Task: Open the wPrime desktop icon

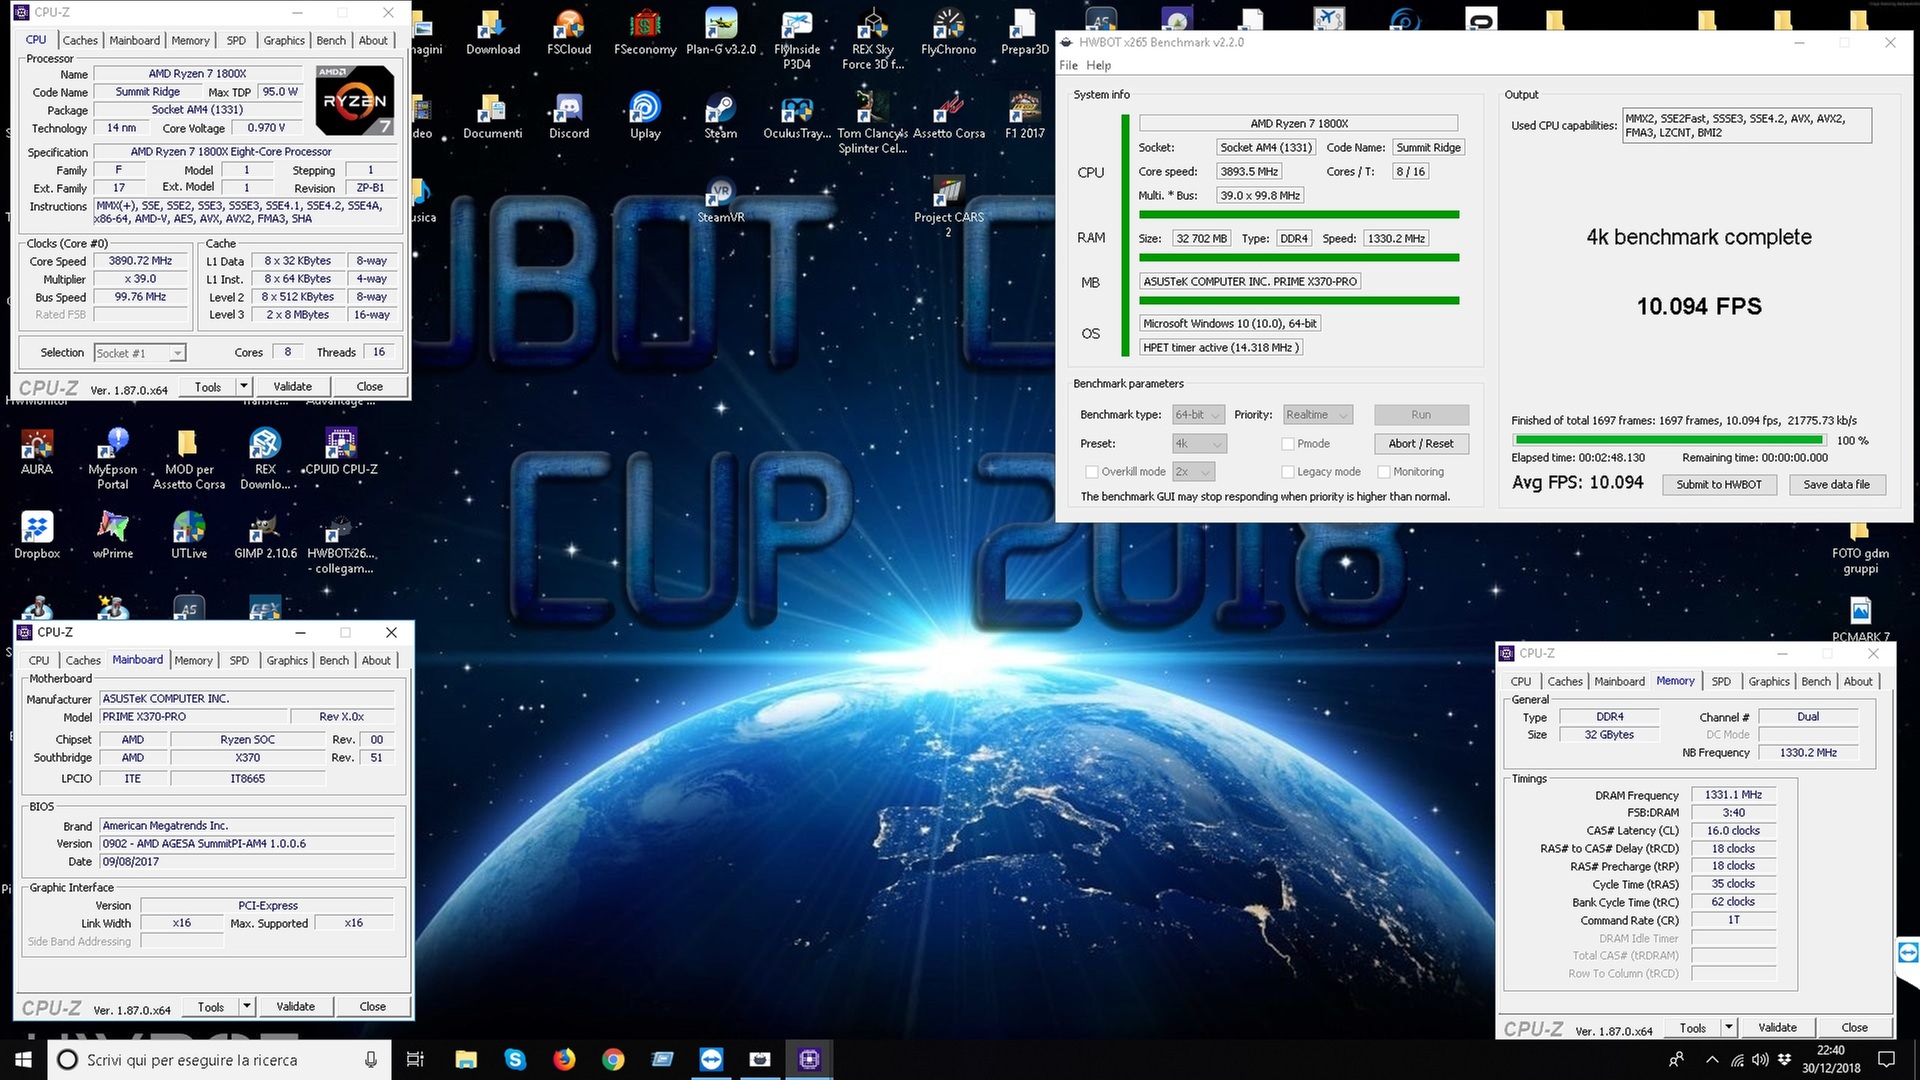Action: pos(113,535)
